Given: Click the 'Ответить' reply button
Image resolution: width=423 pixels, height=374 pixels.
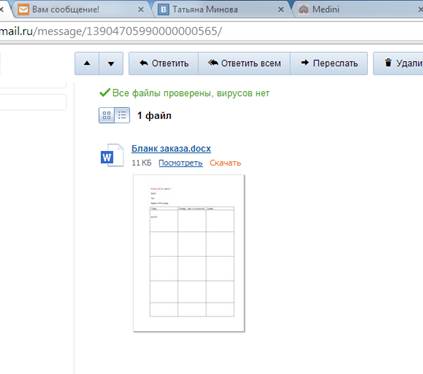Looking at the screenshot, I should point(164,63).
